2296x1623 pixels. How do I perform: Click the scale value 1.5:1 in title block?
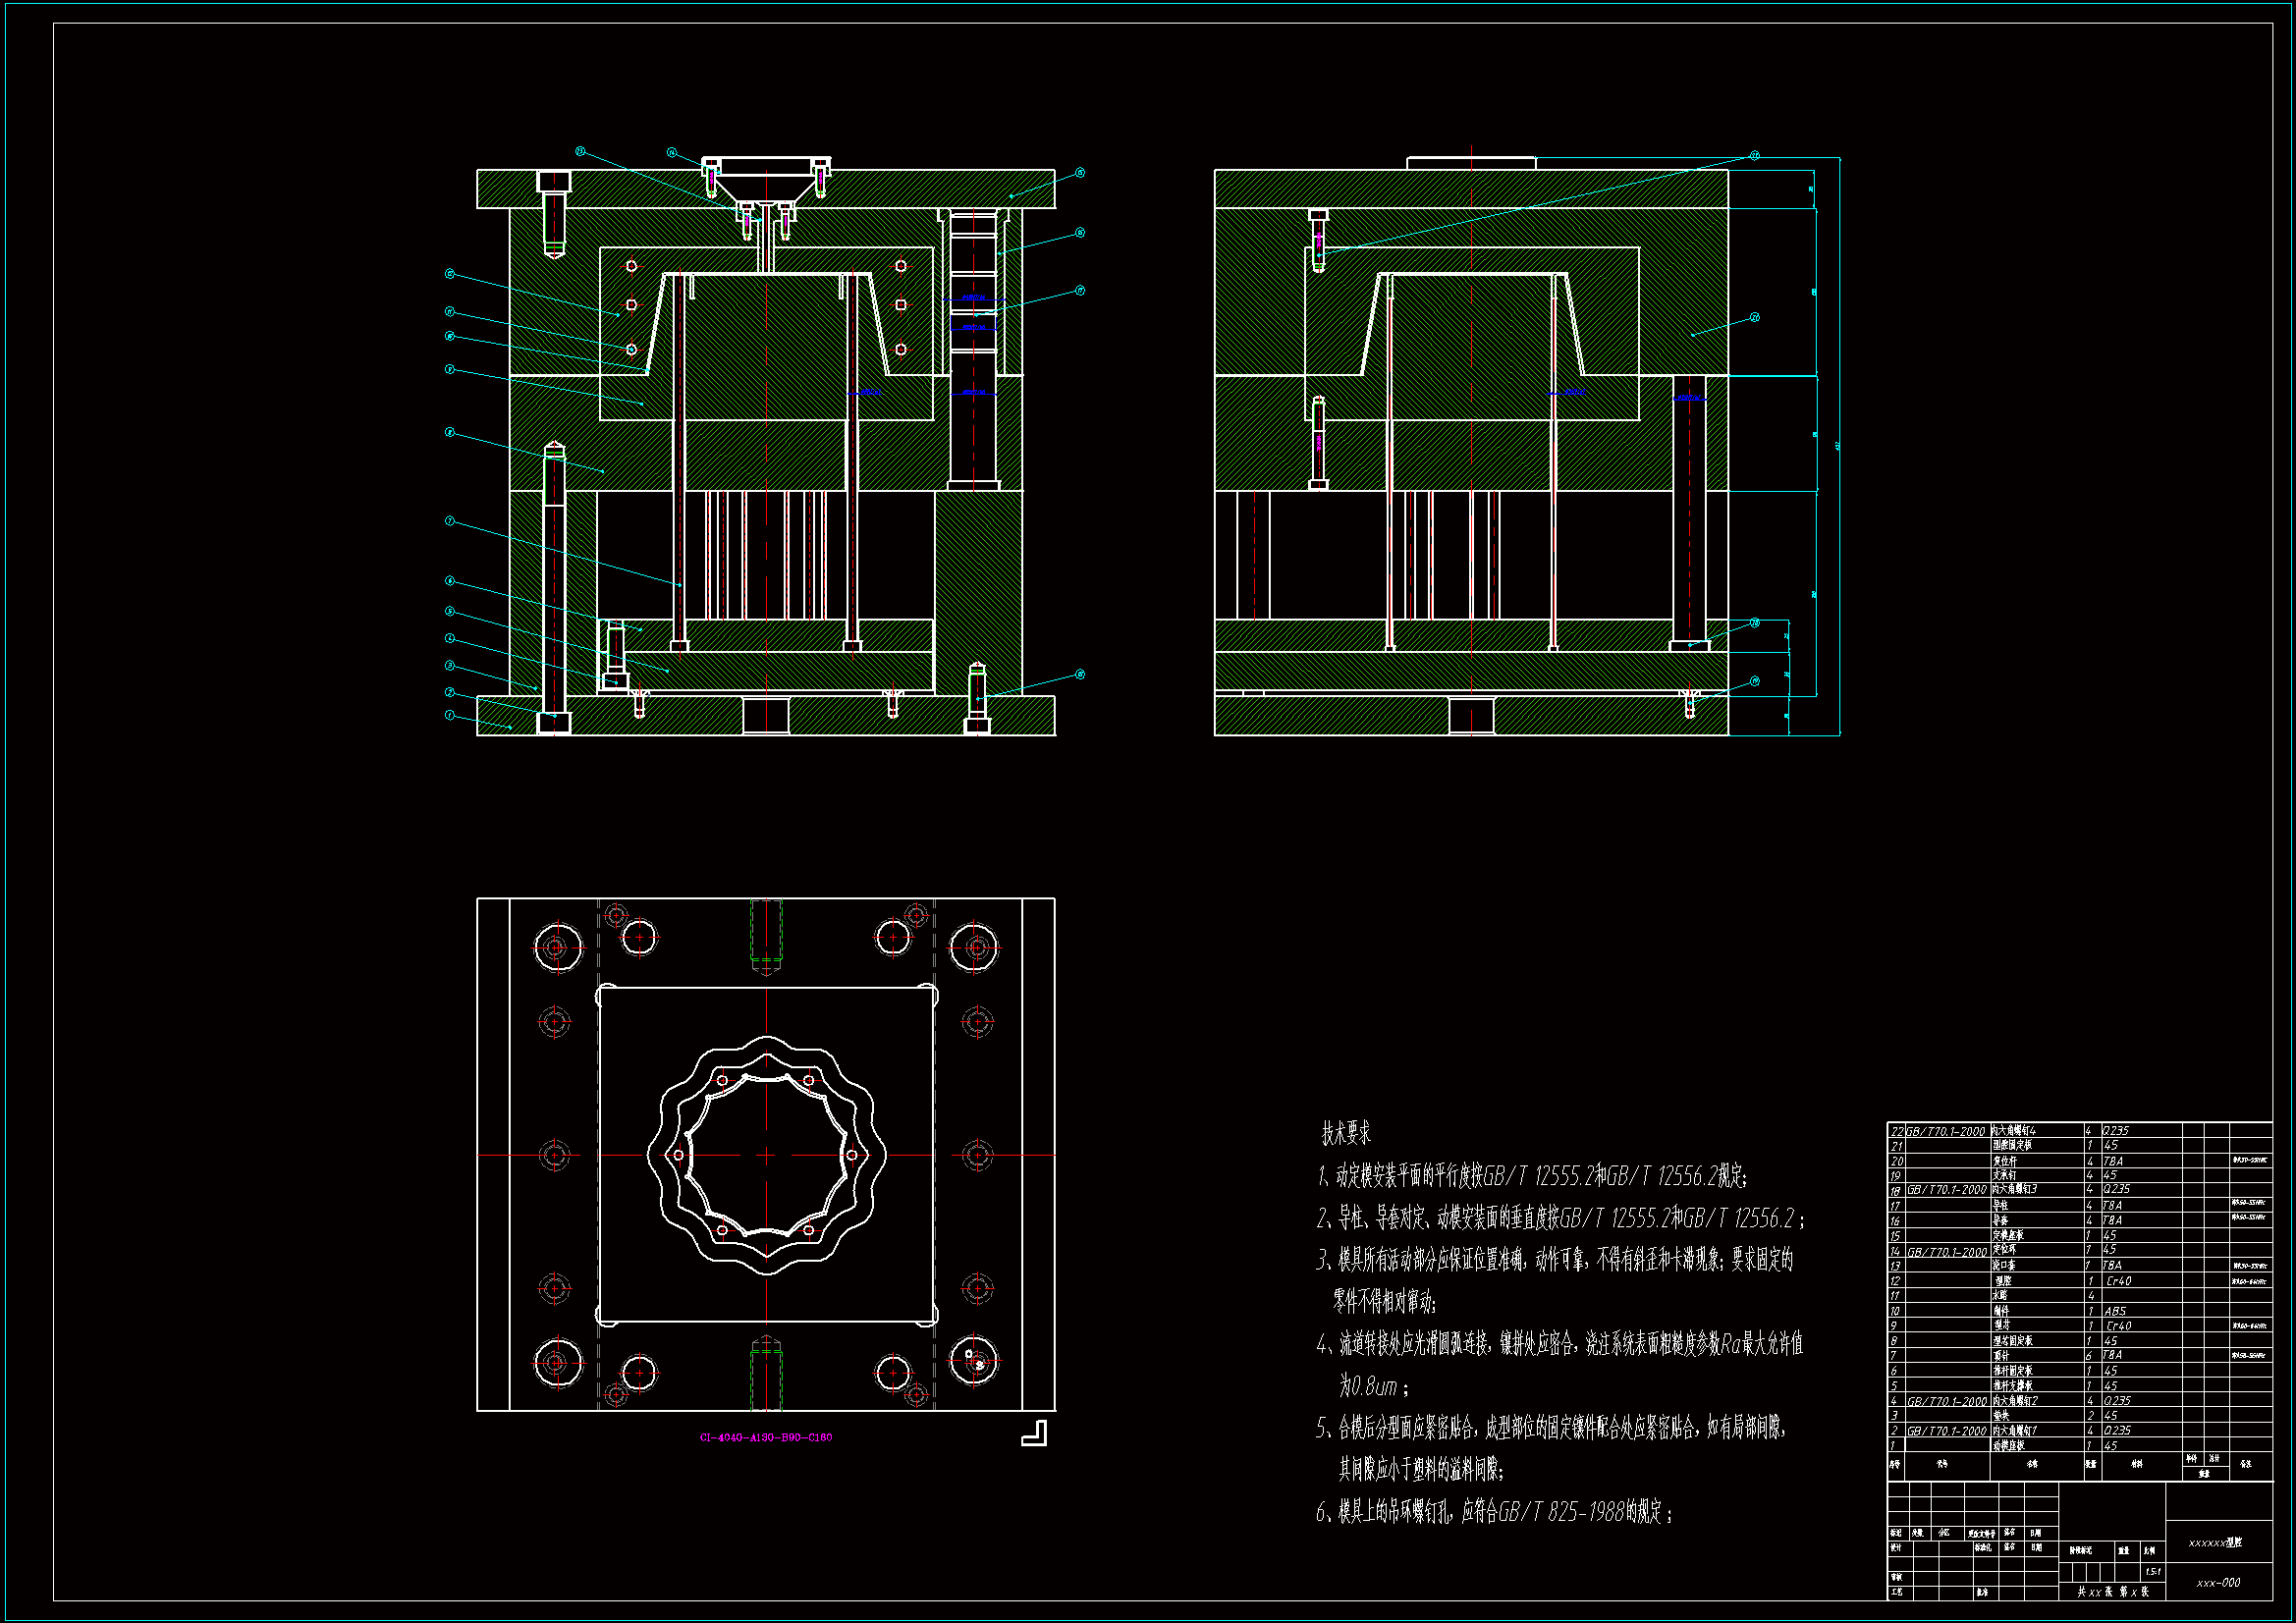[2153, 1572]
